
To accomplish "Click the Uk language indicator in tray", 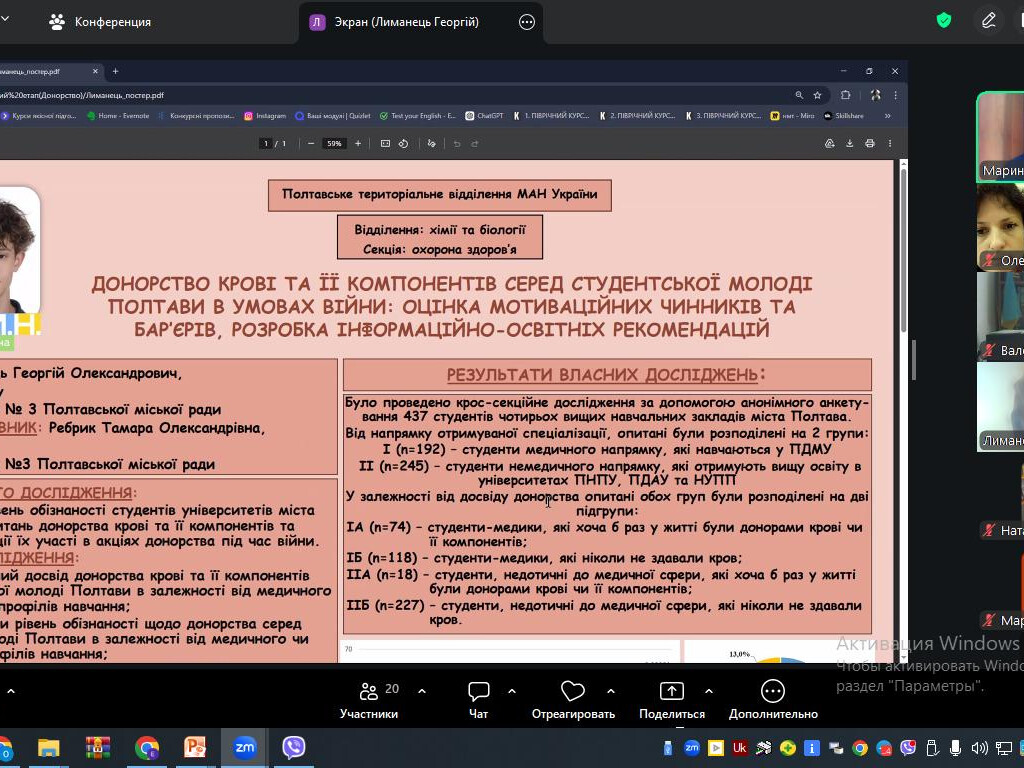I will (x=739, y=748).
